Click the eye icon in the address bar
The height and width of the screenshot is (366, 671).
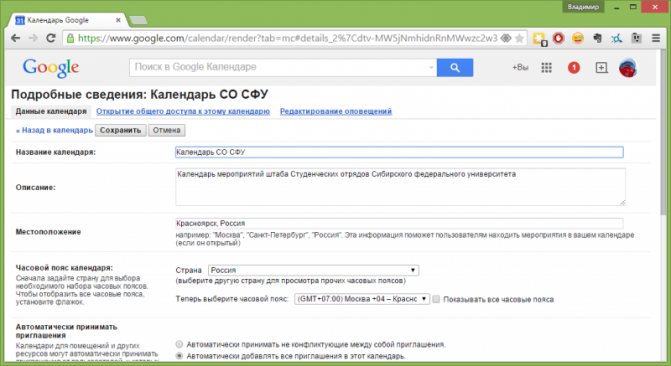click(x=506, y=39)
